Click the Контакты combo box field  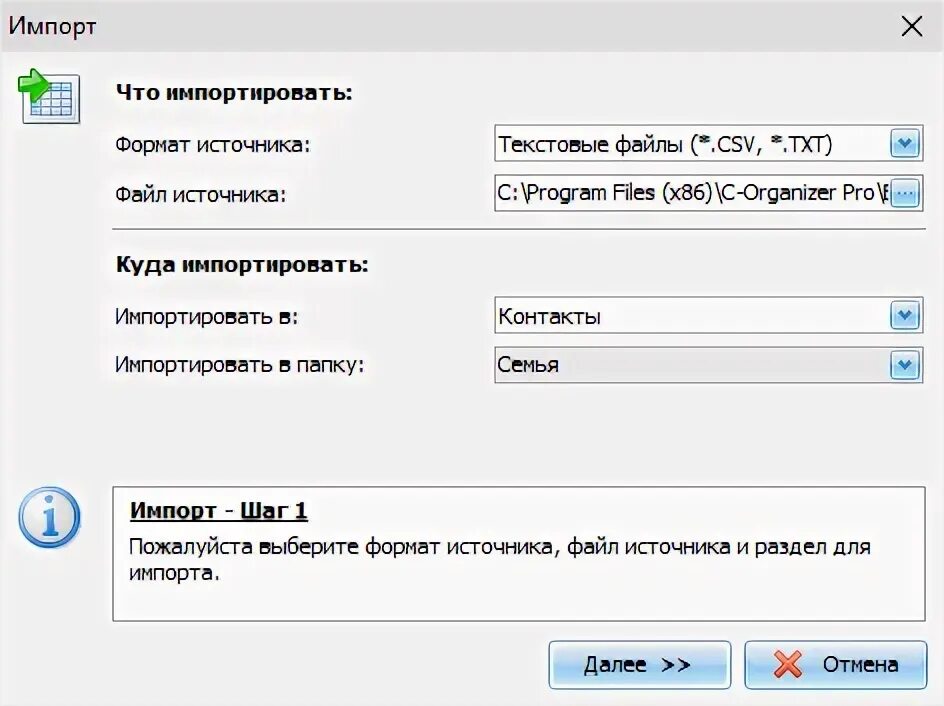click(691, 317)
